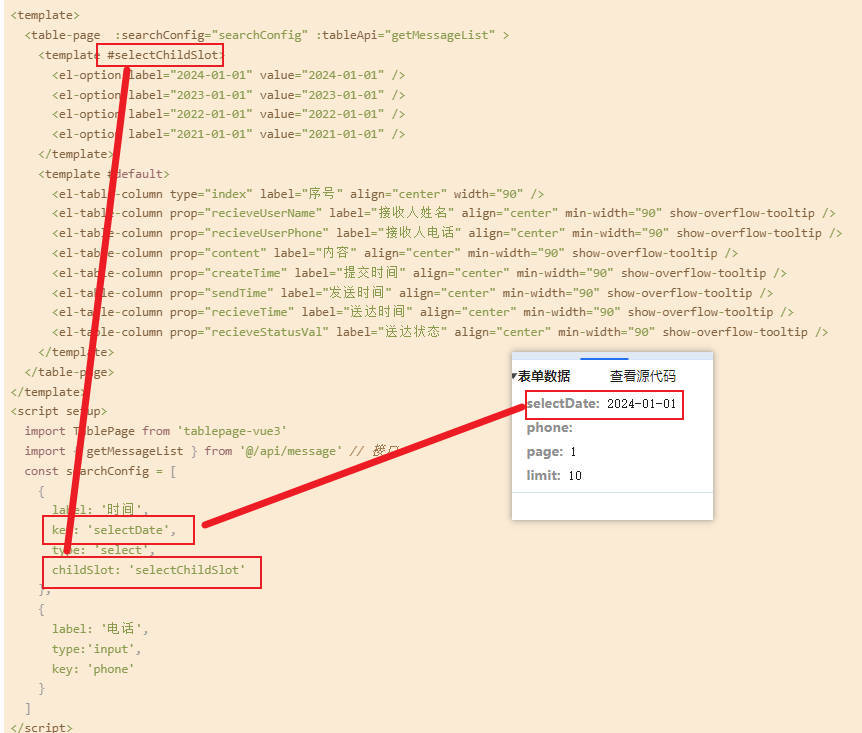Select the selectDate: 2024-01-01 row
Viewport: 862px width, 733px height.
click(601, 404)
